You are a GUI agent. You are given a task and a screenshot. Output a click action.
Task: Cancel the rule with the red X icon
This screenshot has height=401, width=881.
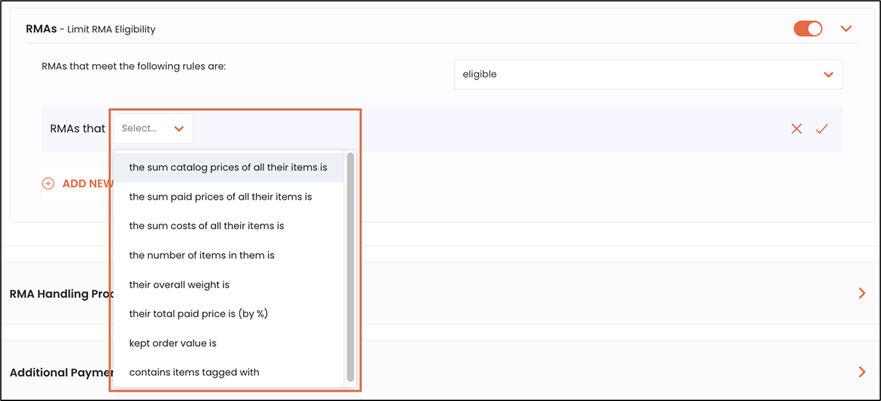796,129
